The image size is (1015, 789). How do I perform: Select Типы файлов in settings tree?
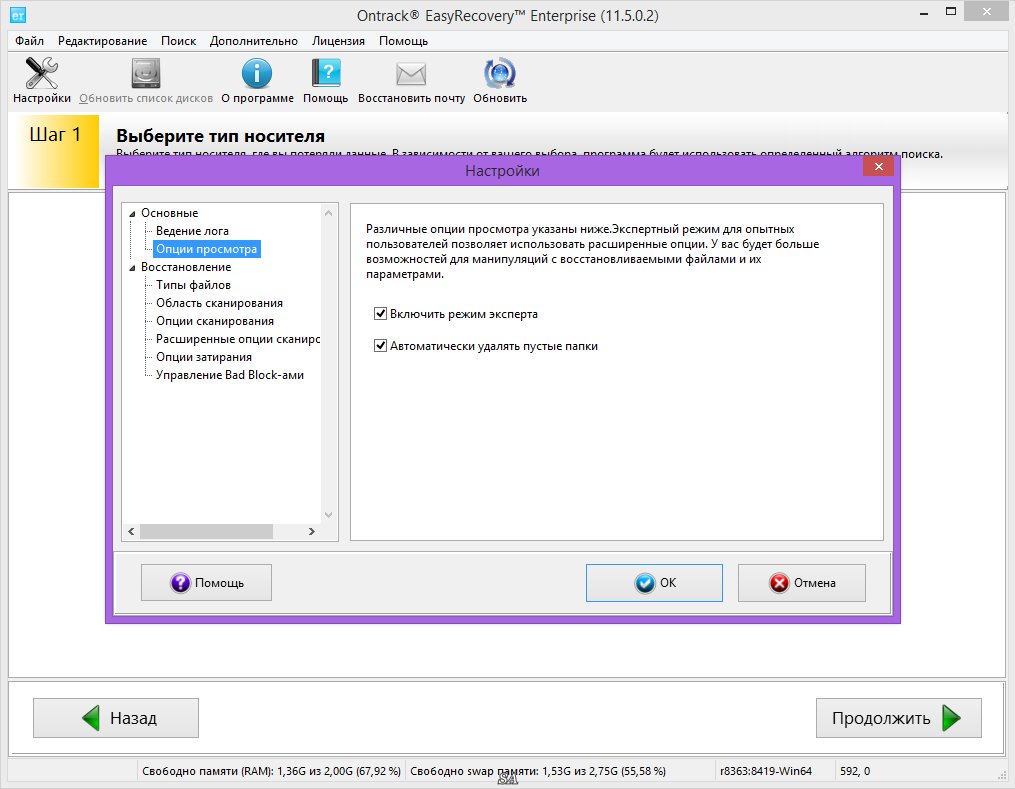[193, 285]
